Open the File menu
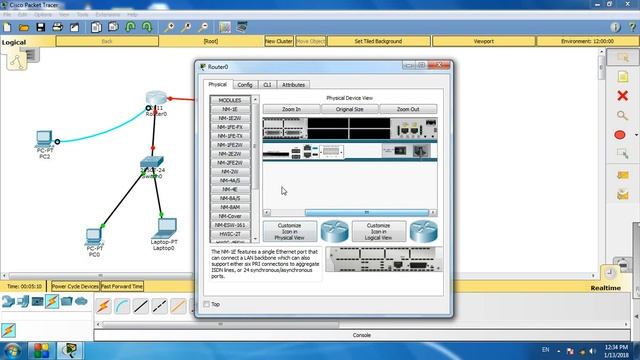 coord(7,14)
